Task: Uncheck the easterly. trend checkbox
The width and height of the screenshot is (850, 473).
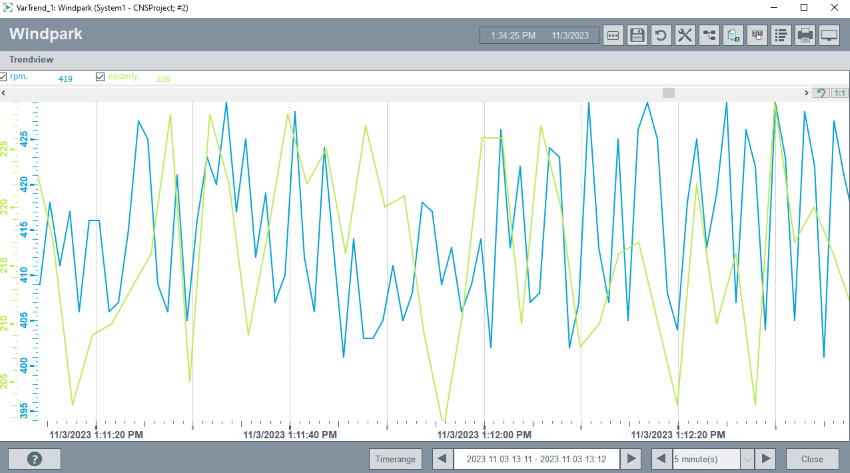Action: [100, 77]
